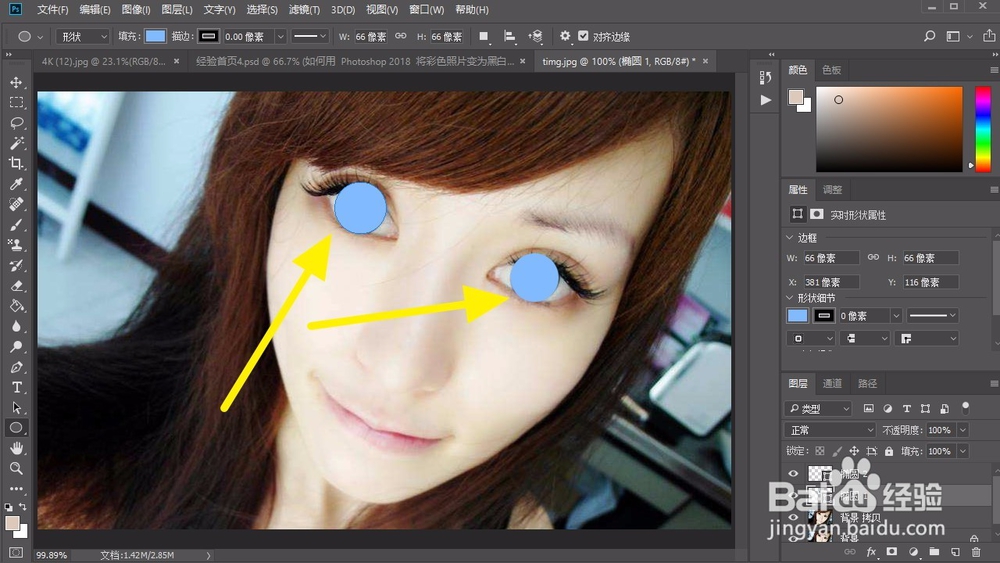Select the Paint Bucket tool
The width and height of the screenshot is (1000, 563).
coord(17,306)
